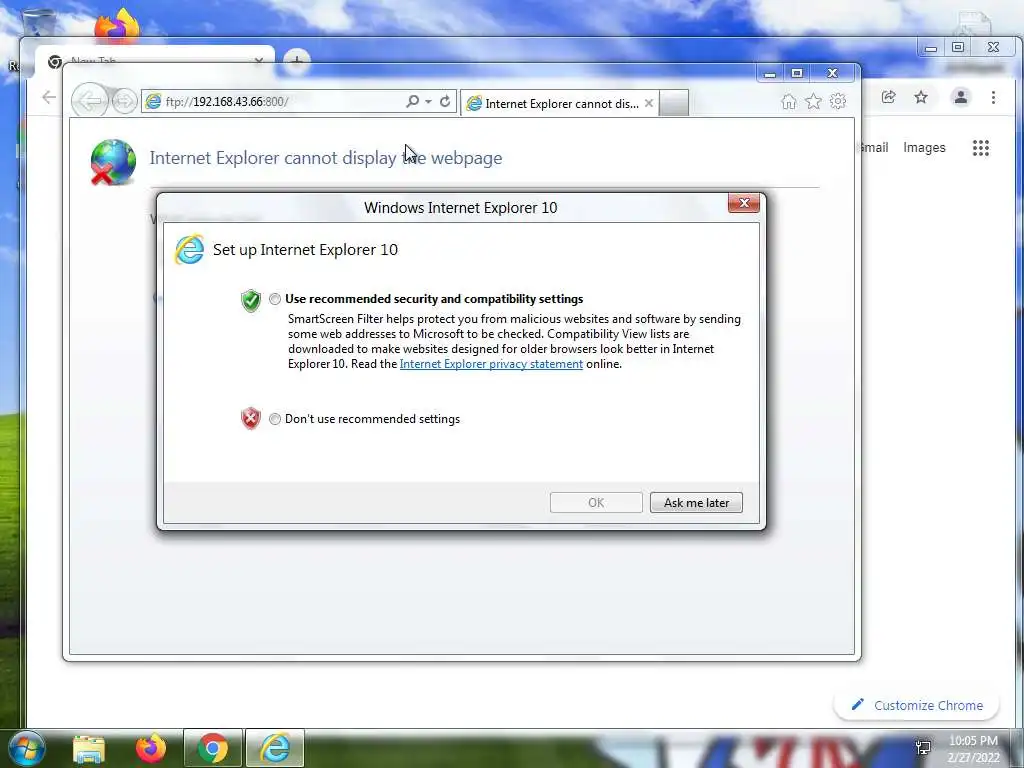This screenshot has height=768, width=1024.
Task: Click 'Internet Explorer cannot display the webpage' heading
Action: (326, 158)
